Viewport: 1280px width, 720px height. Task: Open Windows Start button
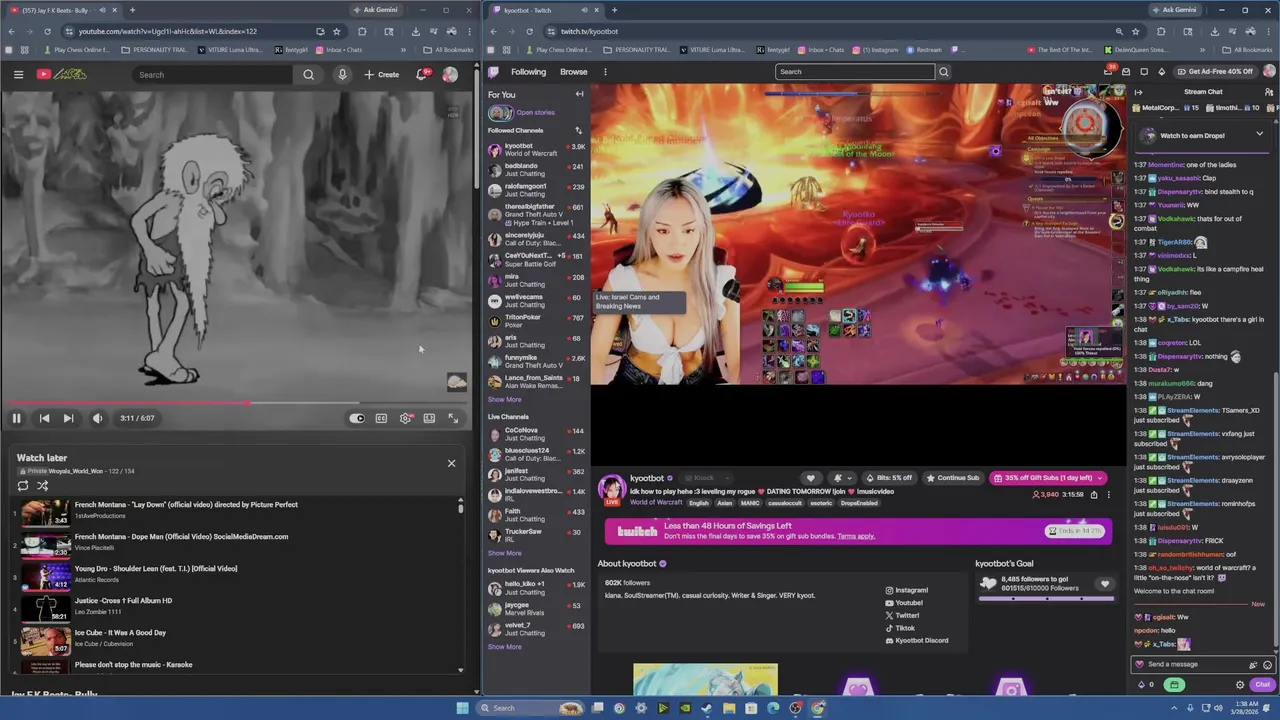[x=462, y=708]
